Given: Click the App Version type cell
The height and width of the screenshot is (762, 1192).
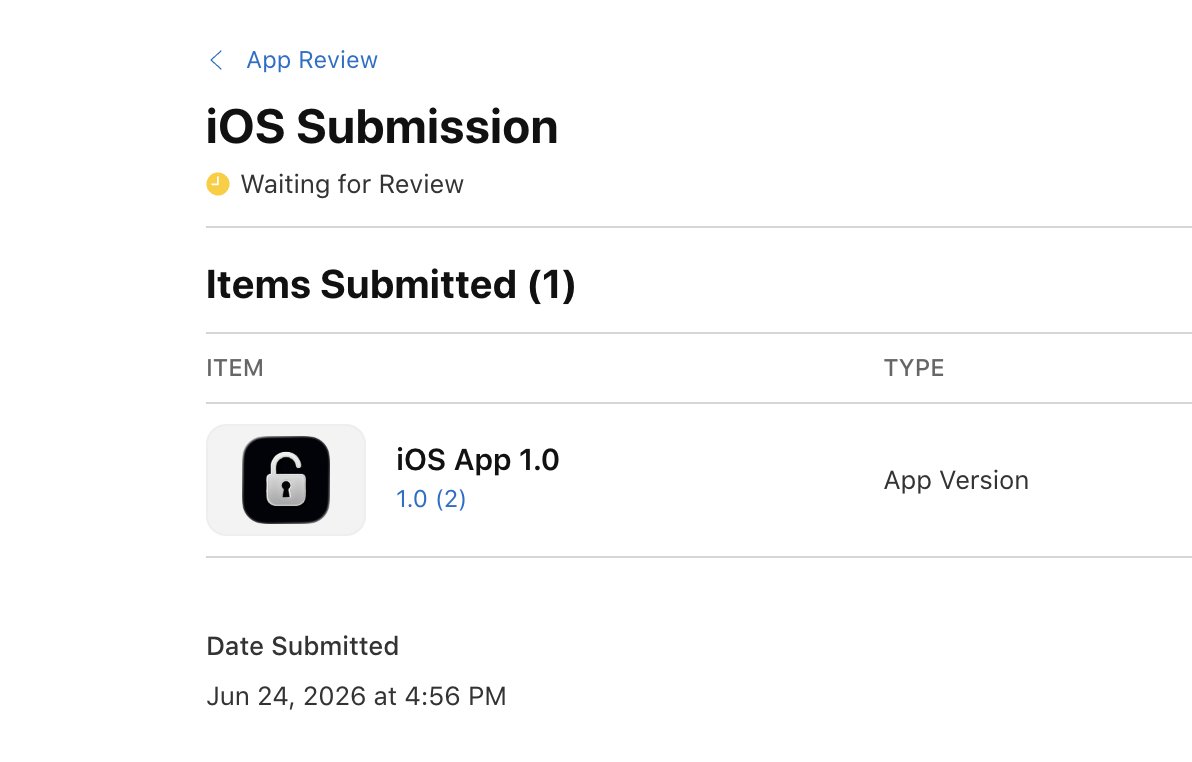Looking at the screenshot, I should [x=956, y=481].
